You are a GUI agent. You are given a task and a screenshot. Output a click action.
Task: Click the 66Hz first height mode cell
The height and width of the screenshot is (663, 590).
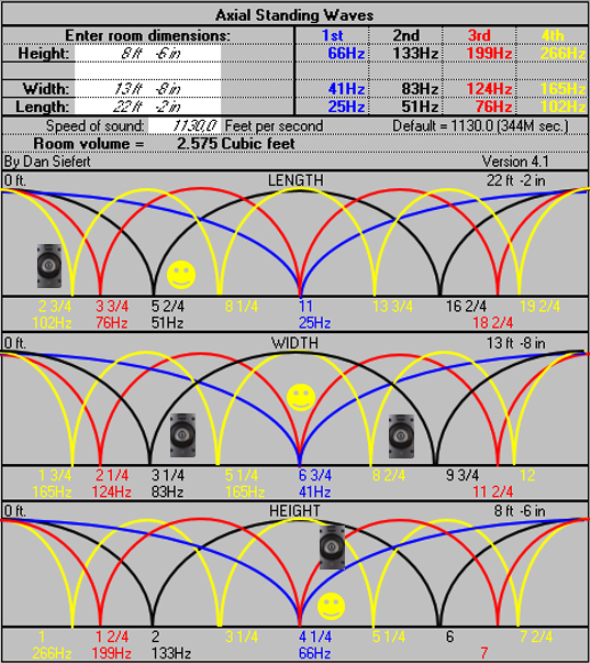[346, 54]
